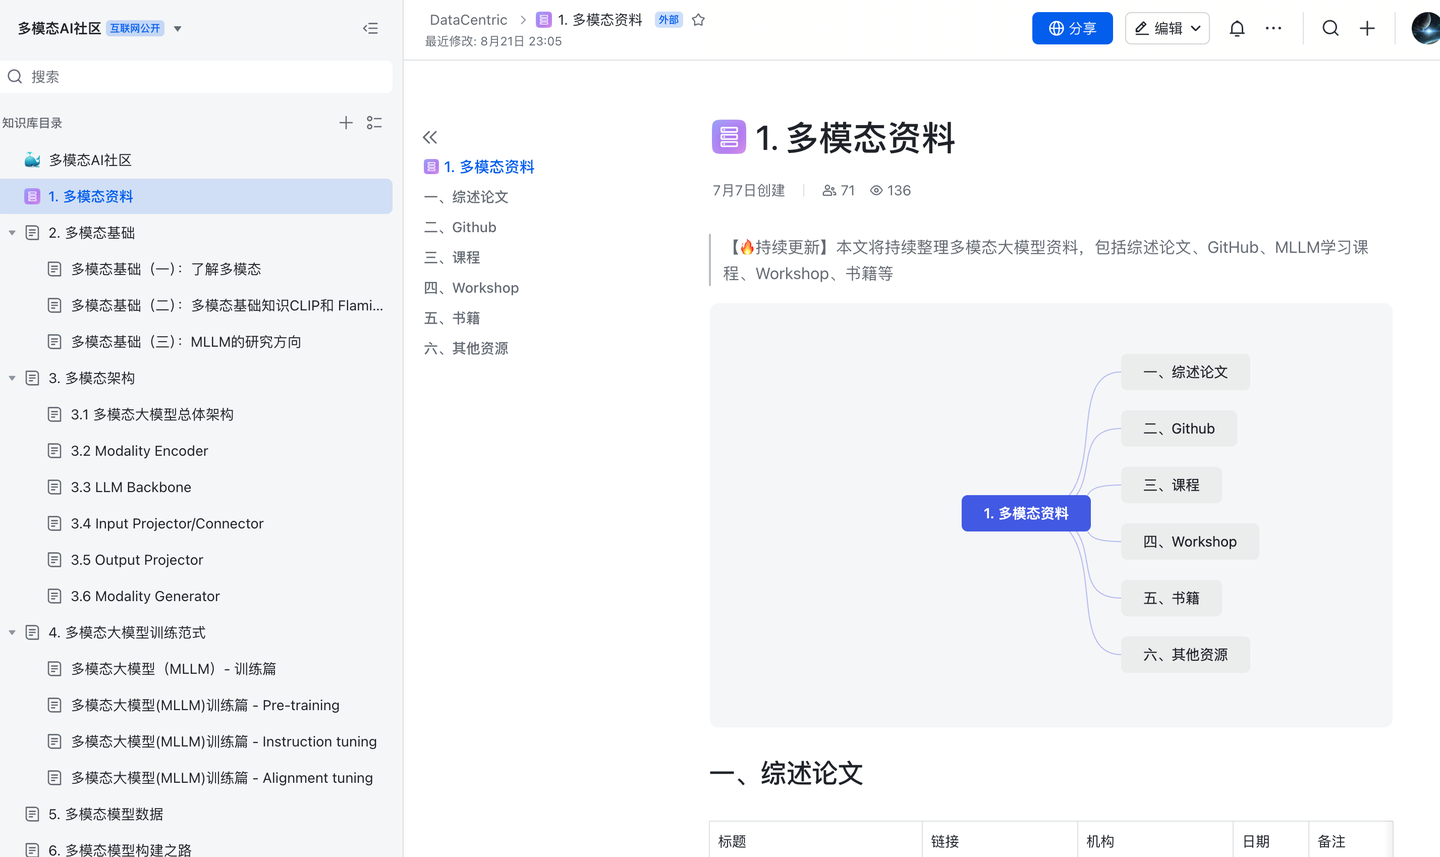Open the DataCentric breadcrumb link
This screenshot has width=1440, height=857.
pyautogui.click(x=468, y=19)
